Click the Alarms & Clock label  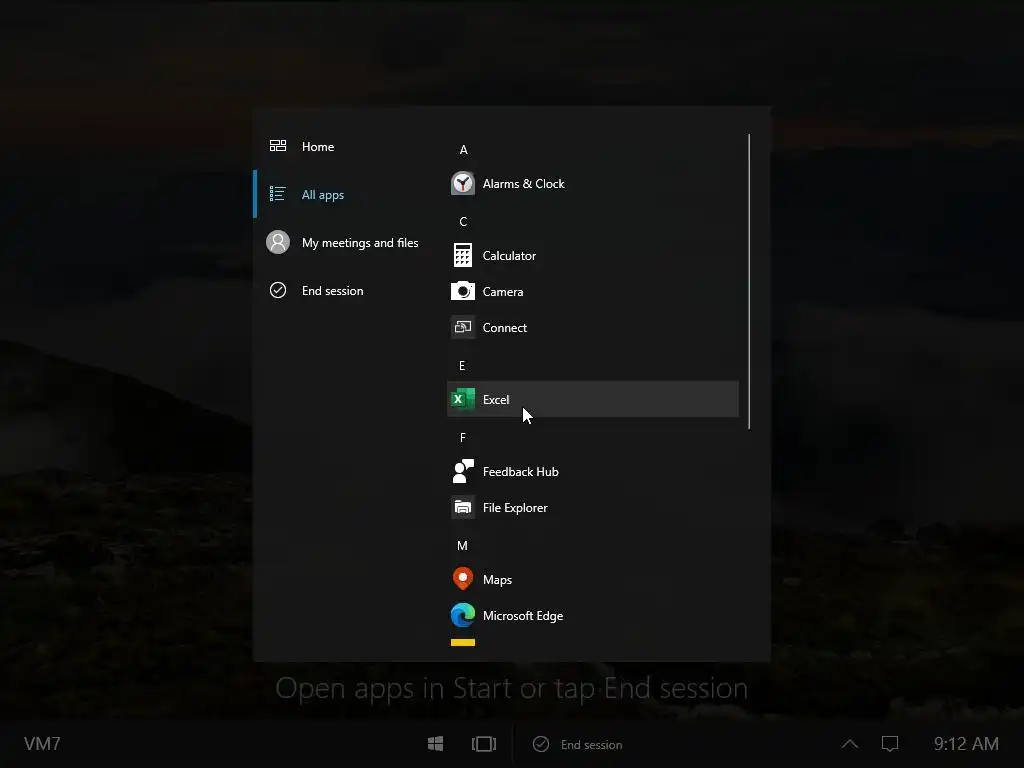(x=524, y=184)
